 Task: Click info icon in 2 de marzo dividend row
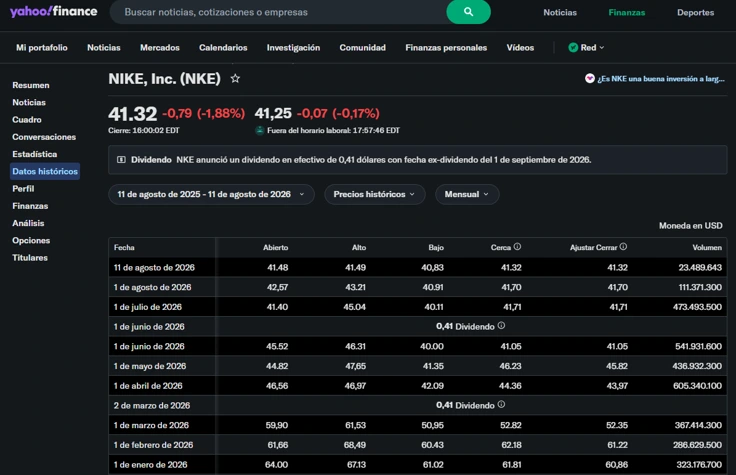coord(501,404)
